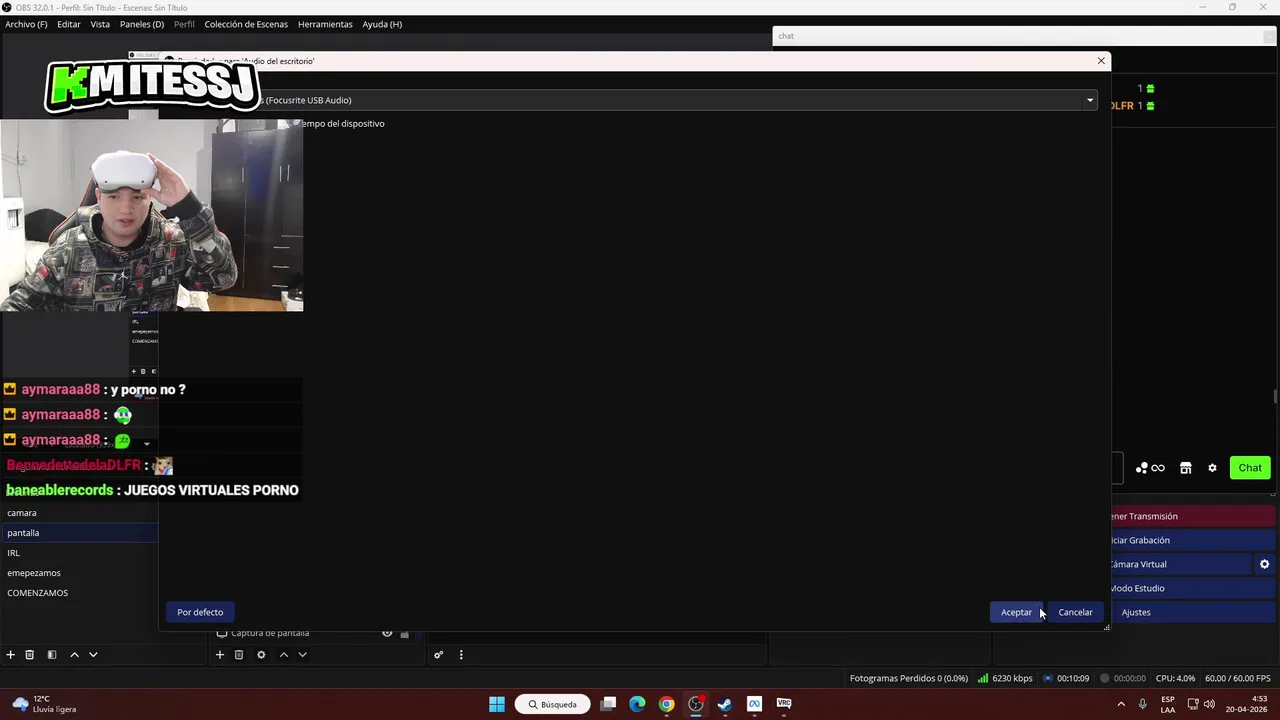Click Aceptar in properties dialog
1280x720 pixels.
1016,612
